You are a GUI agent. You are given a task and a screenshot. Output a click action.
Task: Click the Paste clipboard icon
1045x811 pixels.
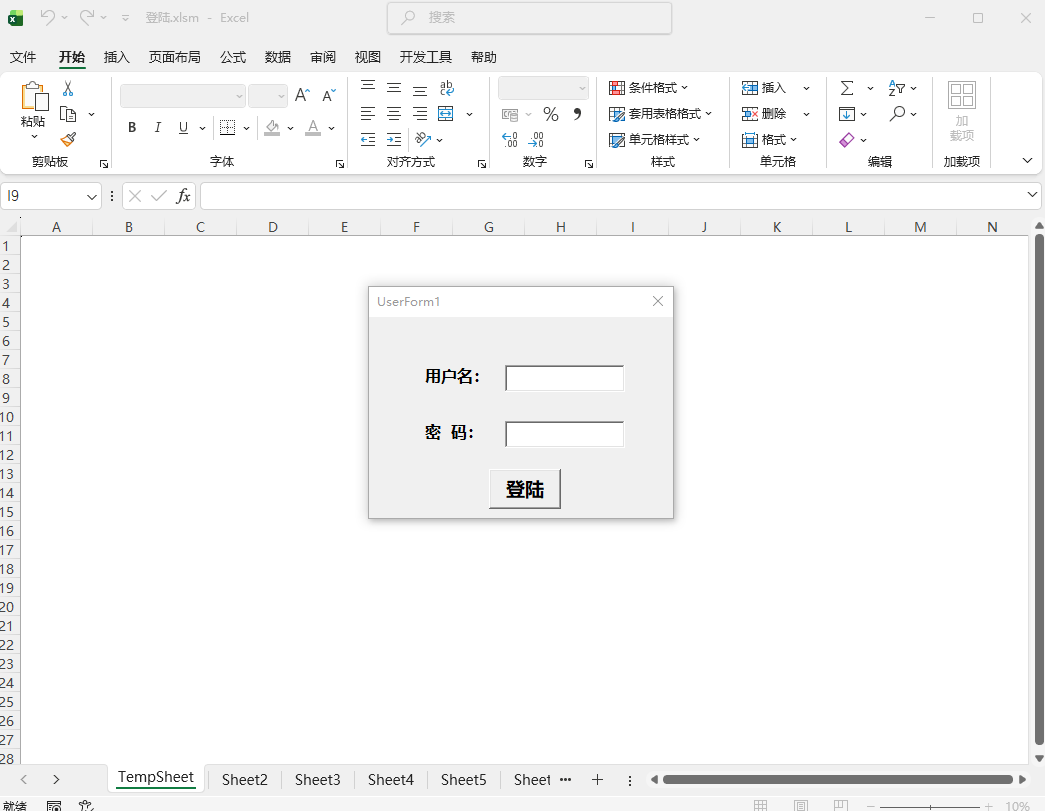(x=33, y=98)
